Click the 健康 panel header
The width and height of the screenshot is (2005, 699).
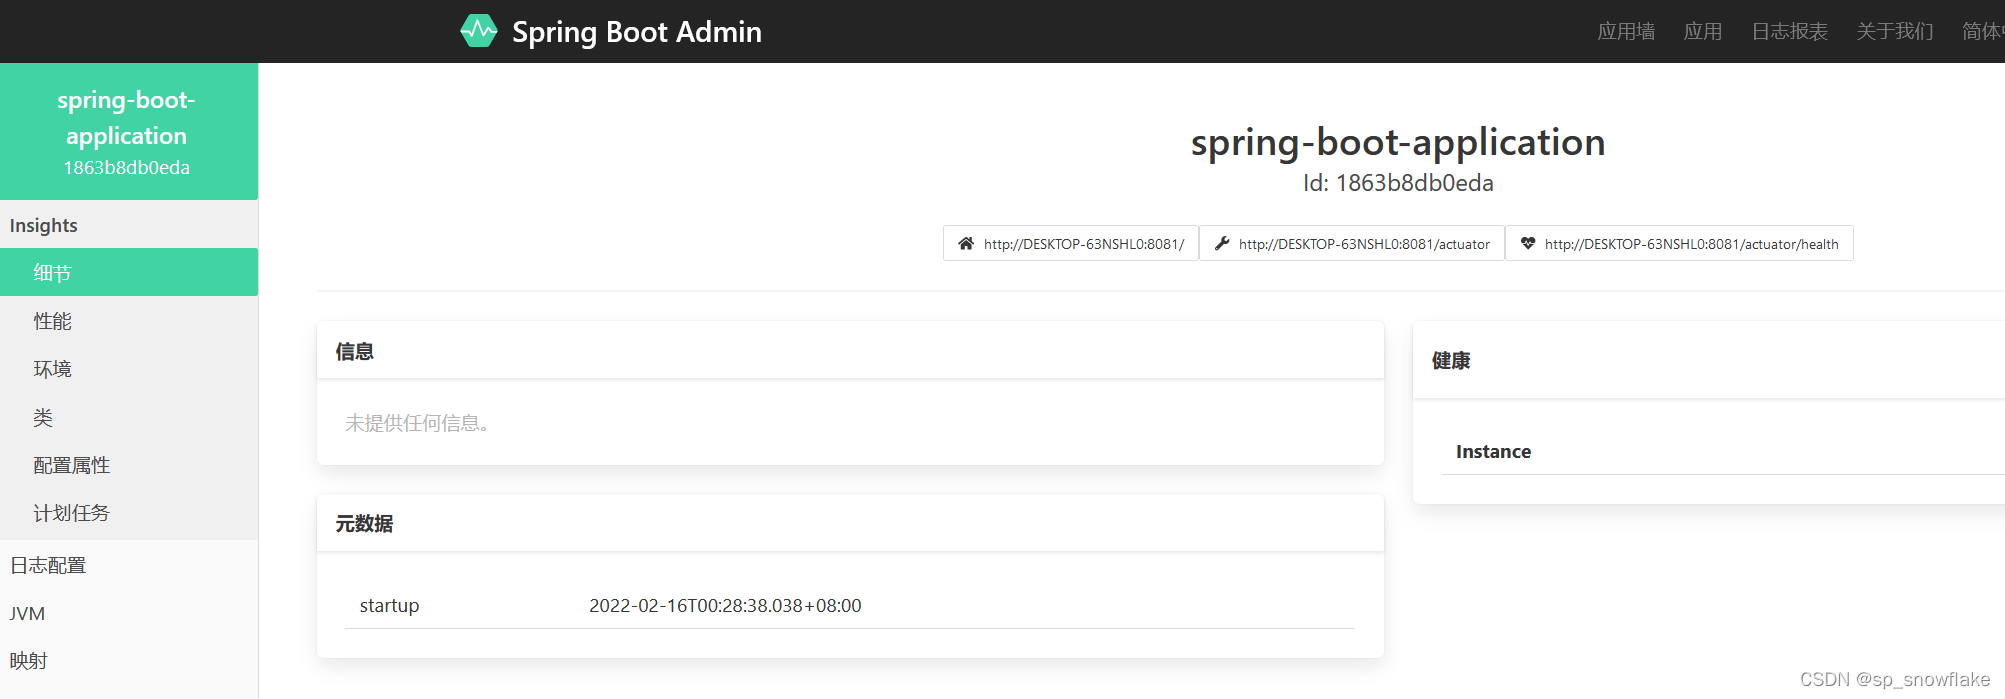pos(1708,360)
